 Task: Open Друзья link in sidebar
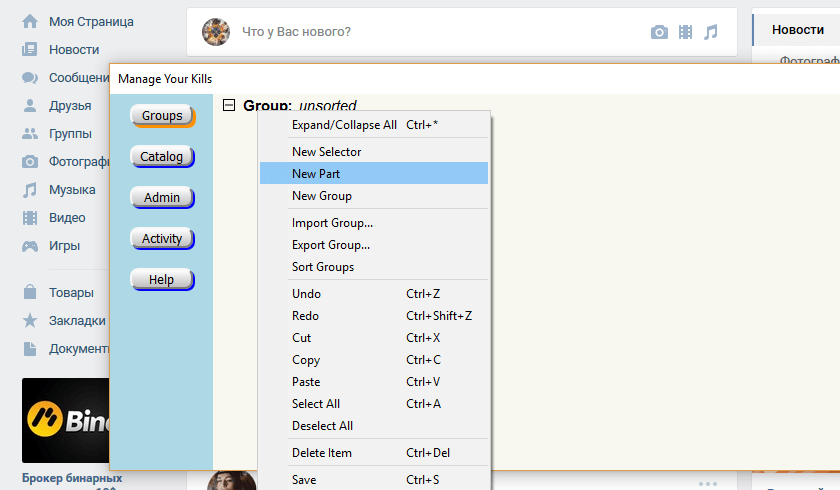(x=70, y=105)
